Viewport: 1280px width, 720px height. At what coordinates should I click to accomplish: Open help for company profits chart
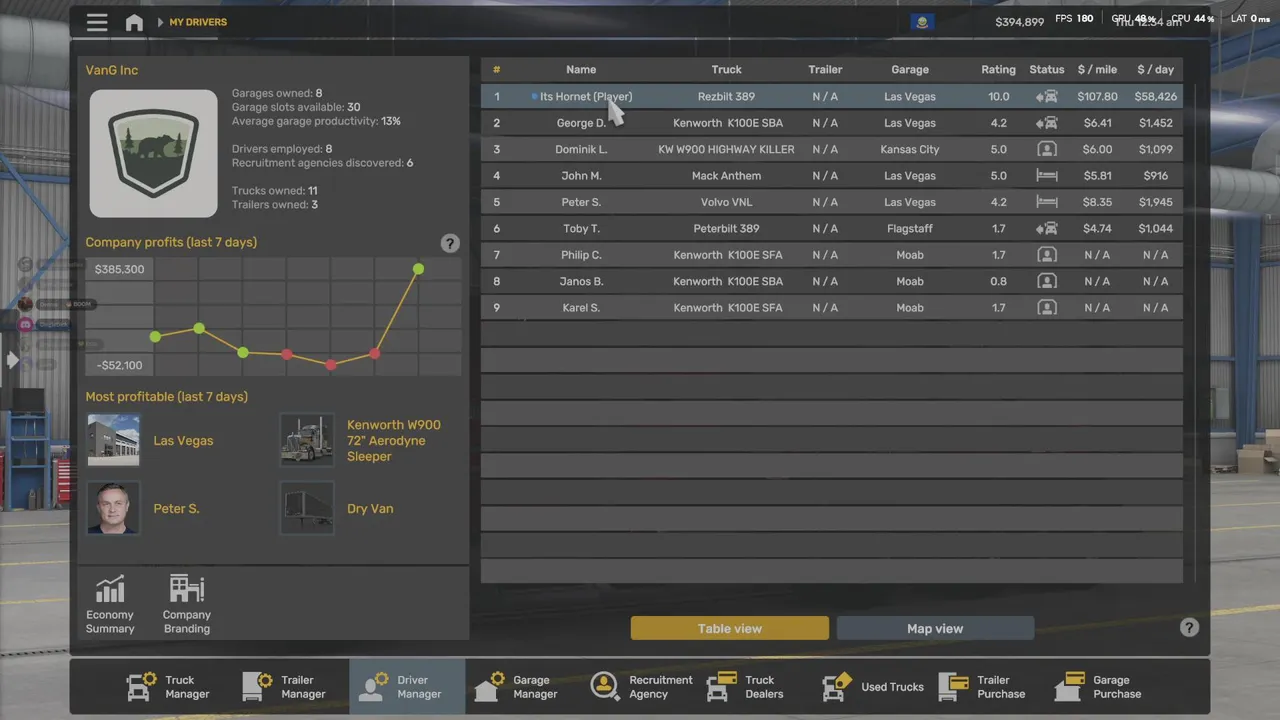point(450,243)
